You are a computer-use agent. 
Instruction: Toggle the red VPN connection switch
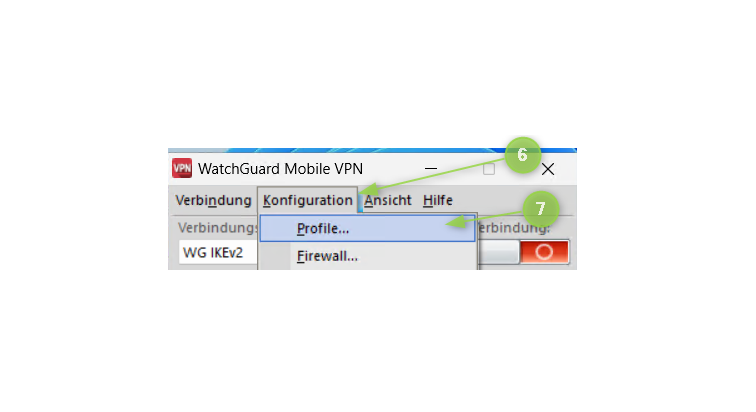point(544,252)
